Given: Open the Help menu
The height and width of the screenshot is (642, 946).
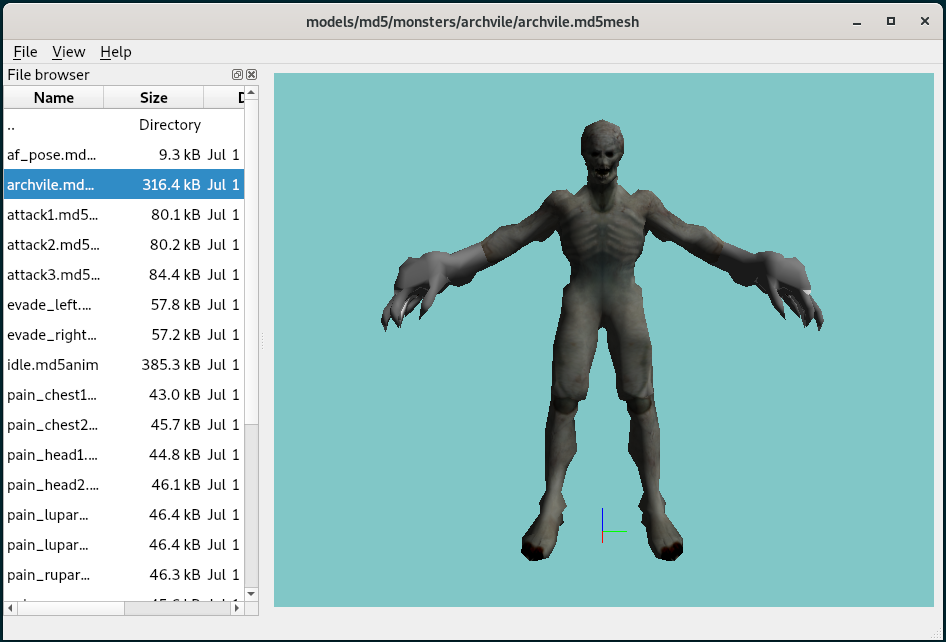Looking at the screenshot, I should tap(116, 52).
